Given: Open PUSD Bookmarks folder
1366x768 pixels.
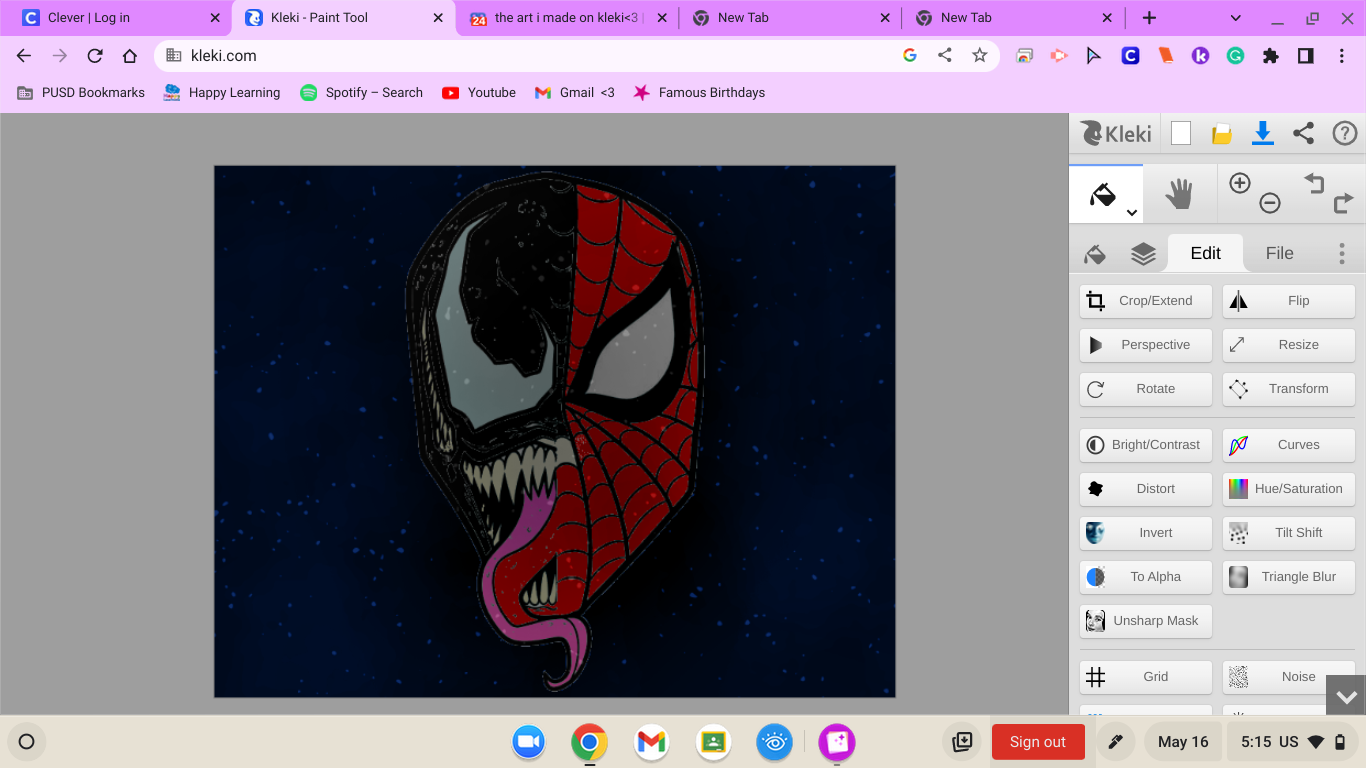Looking at the screenshot, I should (x=81, y=92).
